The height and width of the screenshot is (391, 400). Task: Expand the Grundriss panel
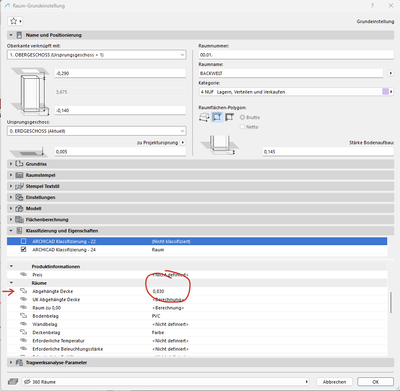tap(11, 164)
